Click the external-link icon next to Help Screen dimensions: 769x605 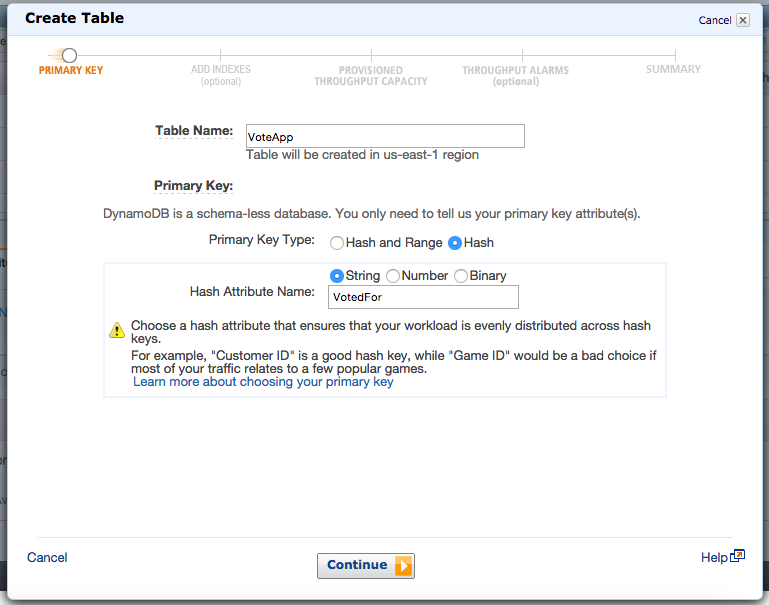[738, 556]
